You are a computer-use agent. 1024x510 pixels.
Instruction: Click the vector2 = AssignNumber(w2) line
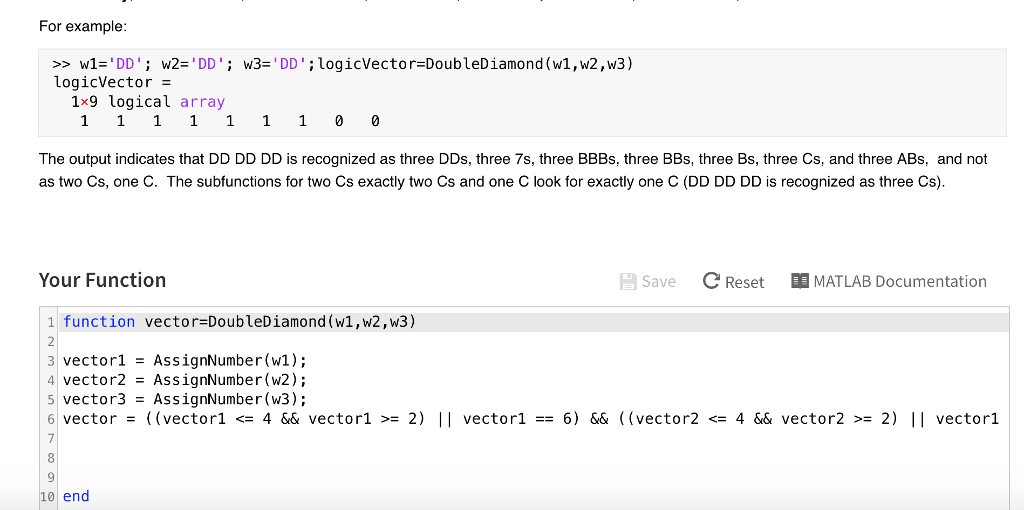tap(185, 379)
